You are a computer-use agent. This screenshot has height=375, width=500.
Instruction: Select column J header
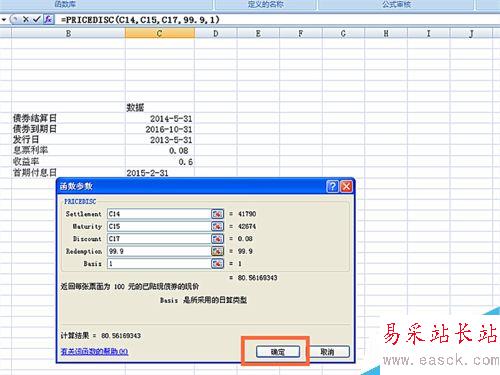click(x=471, y=33)
